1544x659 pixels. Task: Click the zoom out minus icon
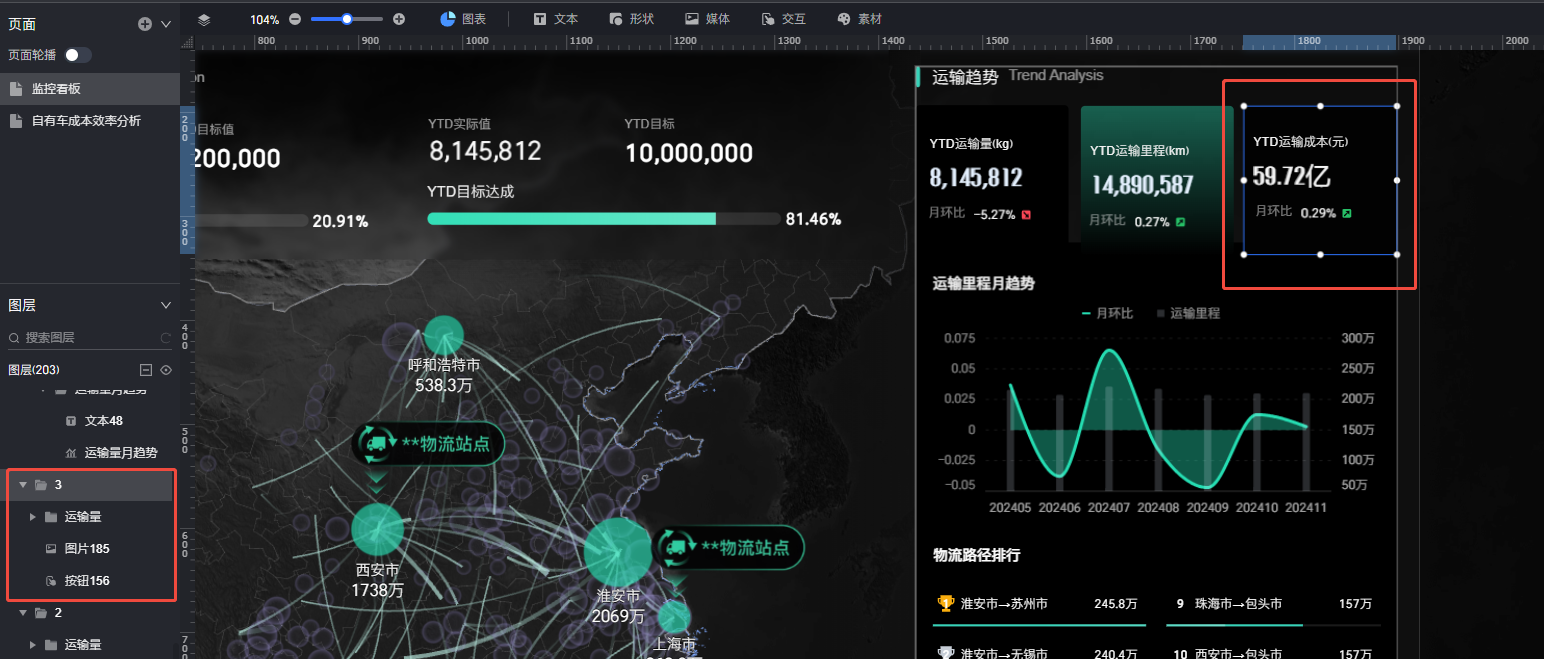tap(295, 19)
